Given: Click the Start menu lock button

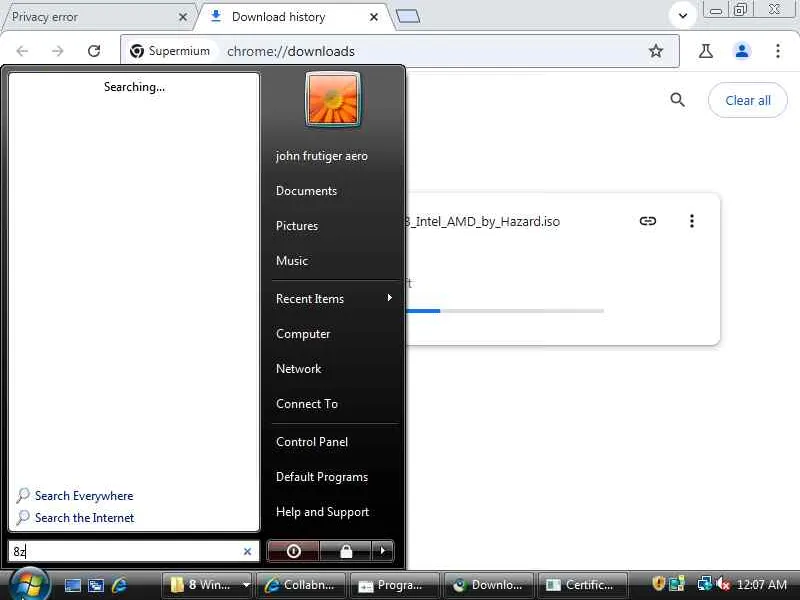Looking at the screenshot, I should (346, 551).
